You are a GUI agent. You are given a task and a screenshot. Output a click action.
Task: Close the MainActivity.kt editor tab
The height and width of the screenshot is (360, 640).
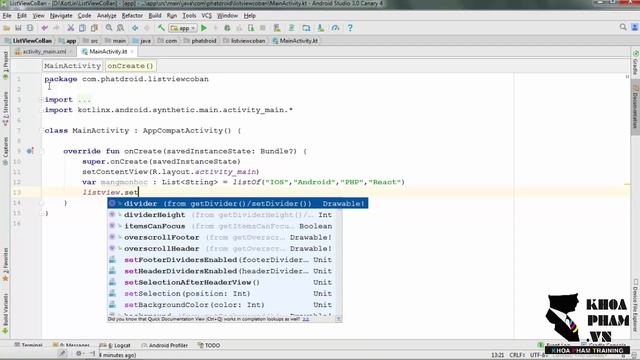pos(132,52)
